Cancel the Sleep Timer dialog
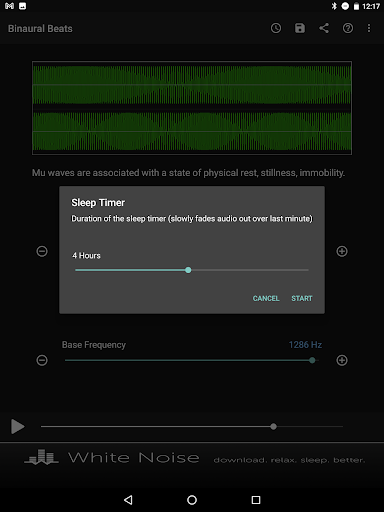Screen dimensions: 384x512 [266, 298]
